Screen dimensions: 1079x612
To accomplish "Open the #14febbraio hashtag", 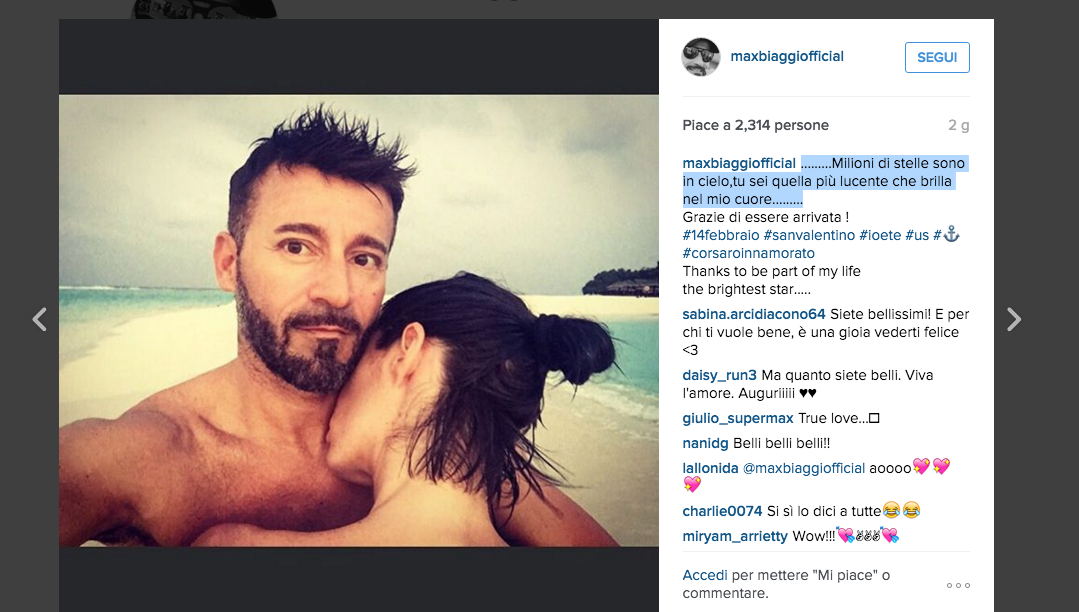I will click(x=720, y=235).
